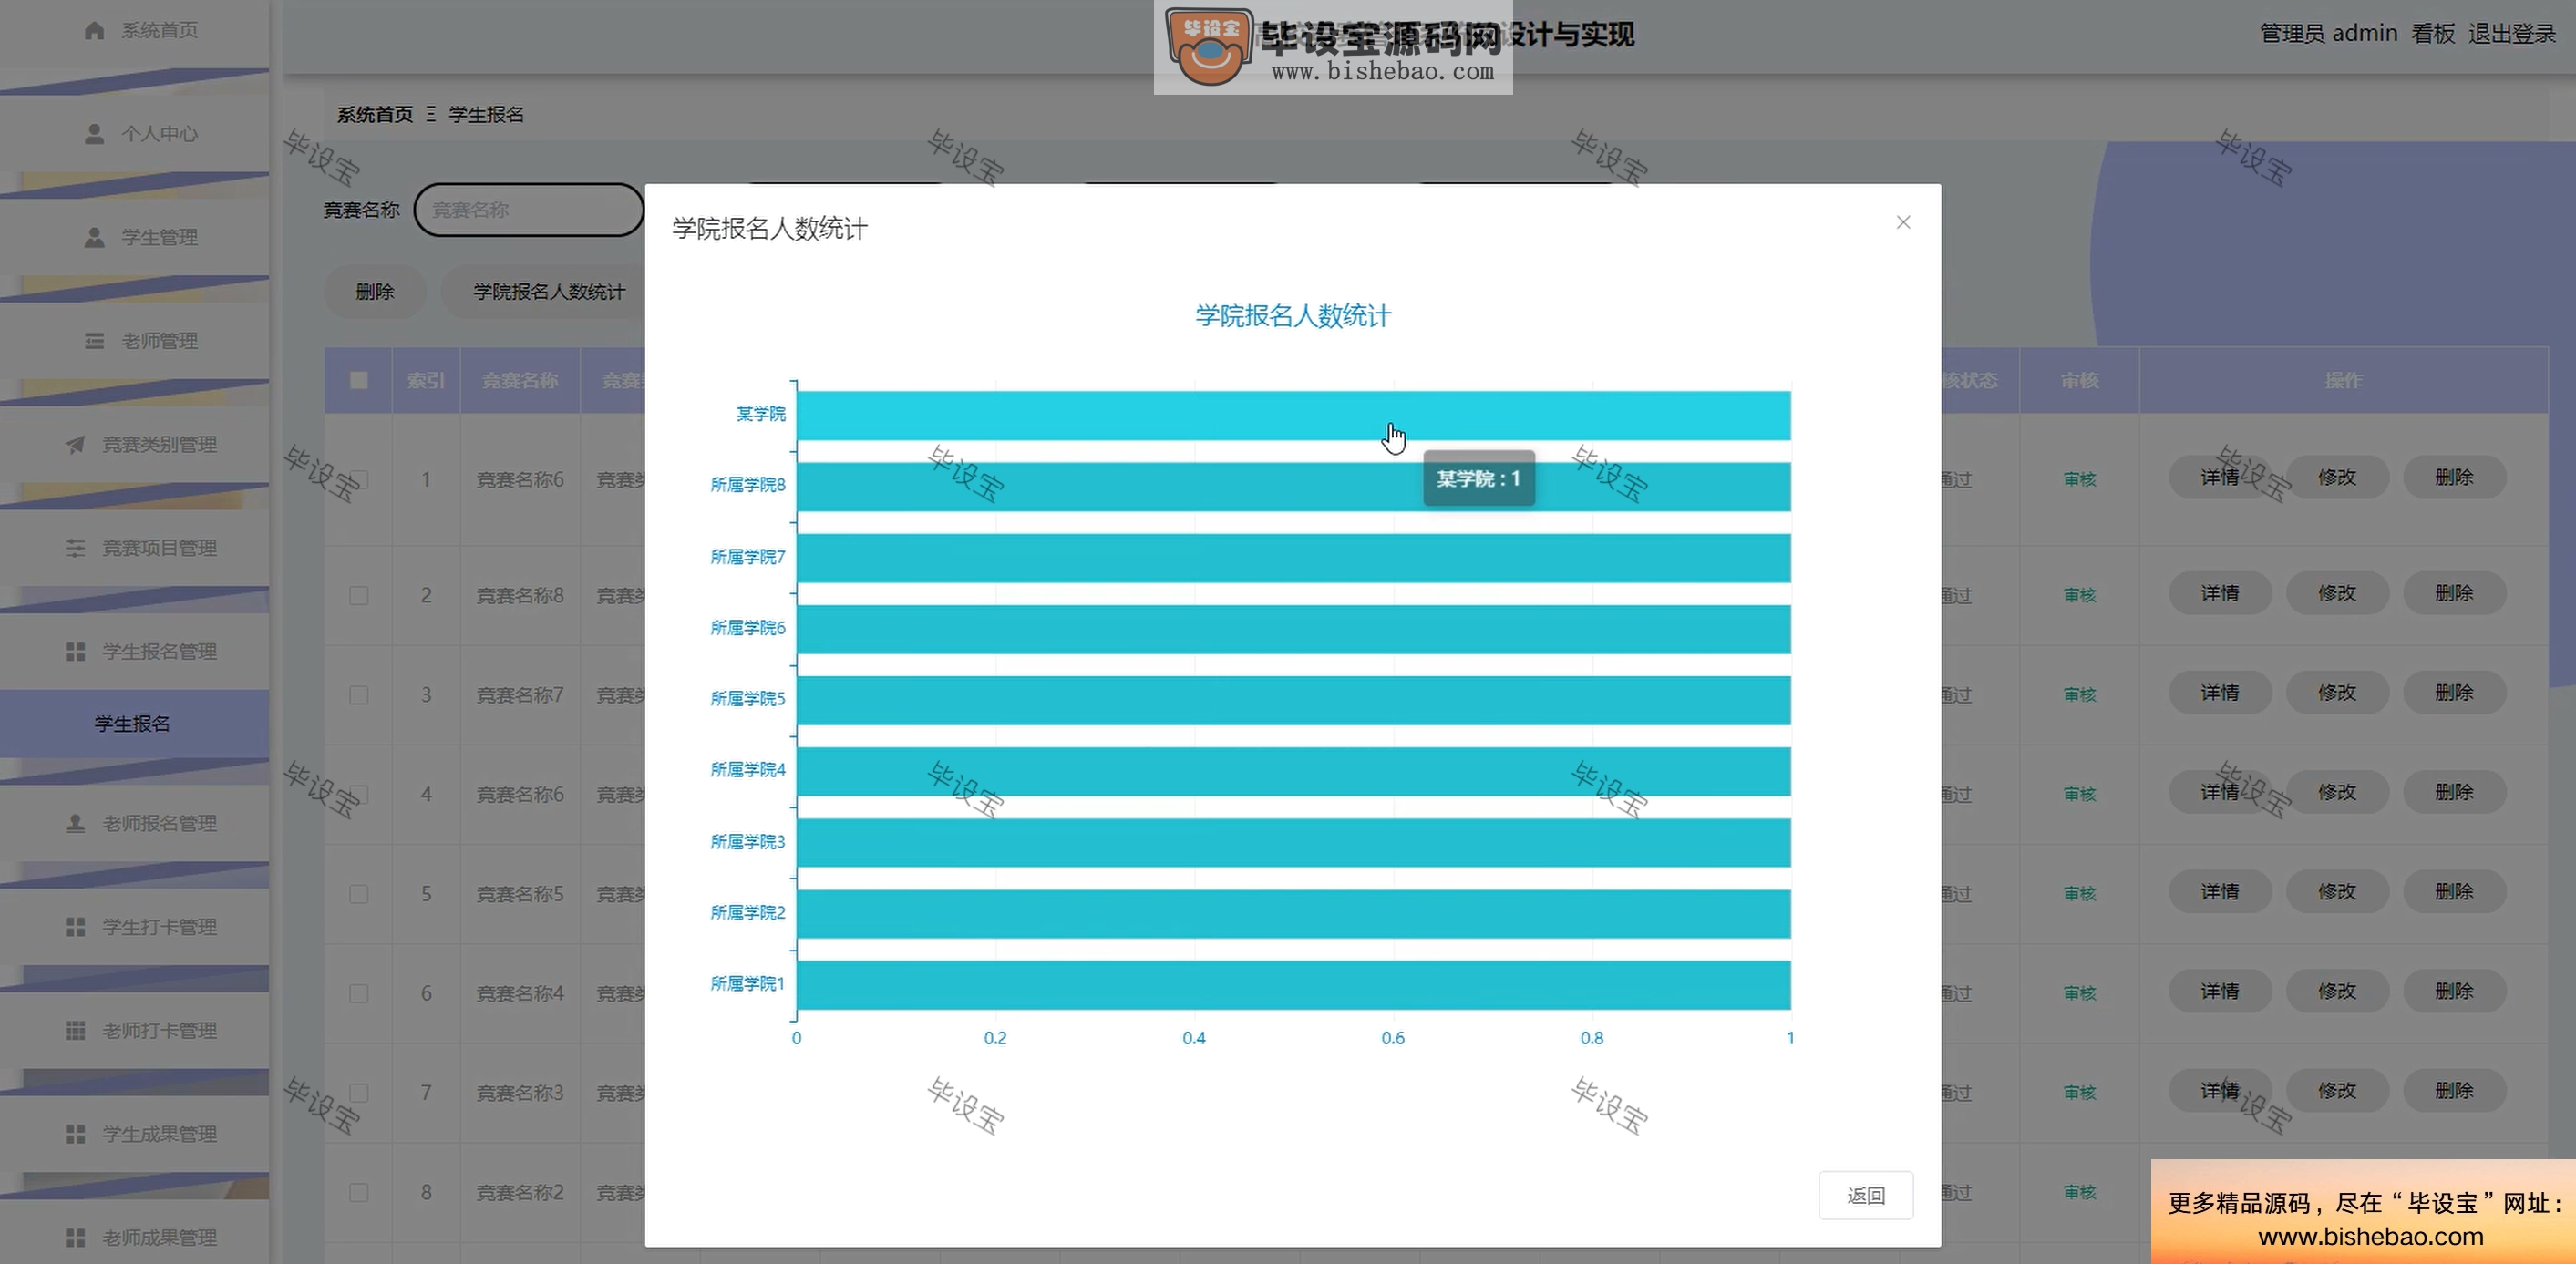This screenshot has height=1264, width=2576.
Task: Click the sliders icon beside 竞赛项目管理
Action: coord(75,548)
